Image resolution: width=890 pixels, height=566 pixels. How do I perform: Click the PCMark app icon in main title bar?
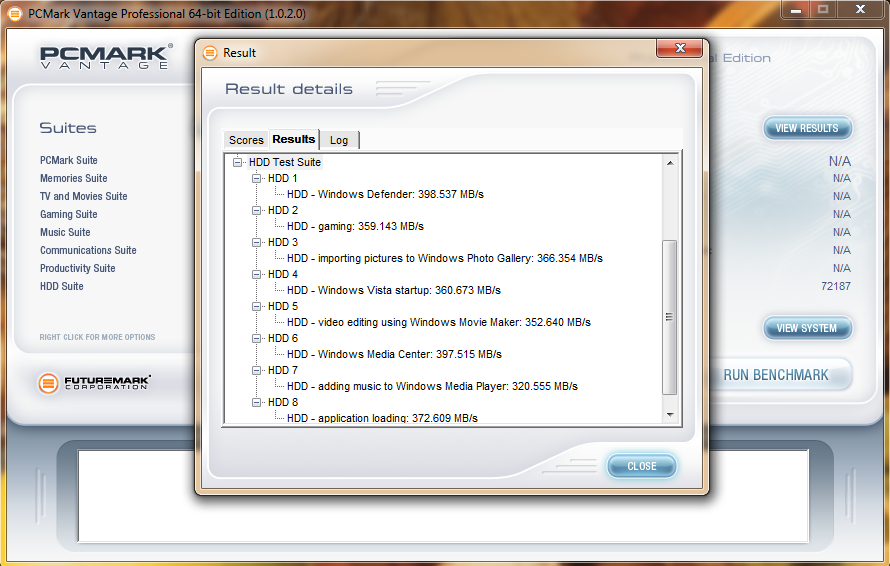tap(15, 13)
